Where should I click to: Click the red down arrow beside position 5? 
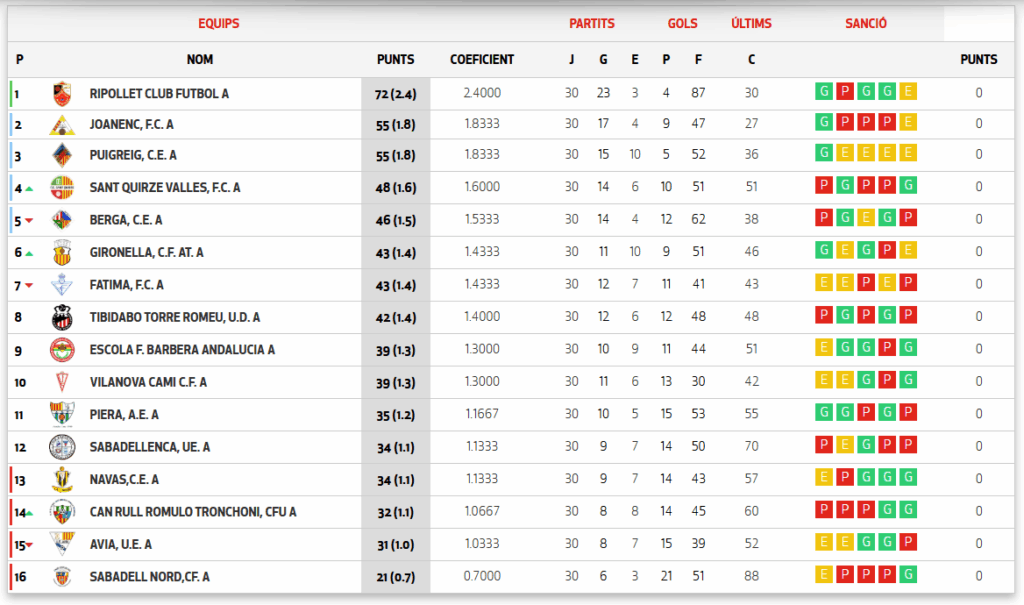(x=29, y=221)
